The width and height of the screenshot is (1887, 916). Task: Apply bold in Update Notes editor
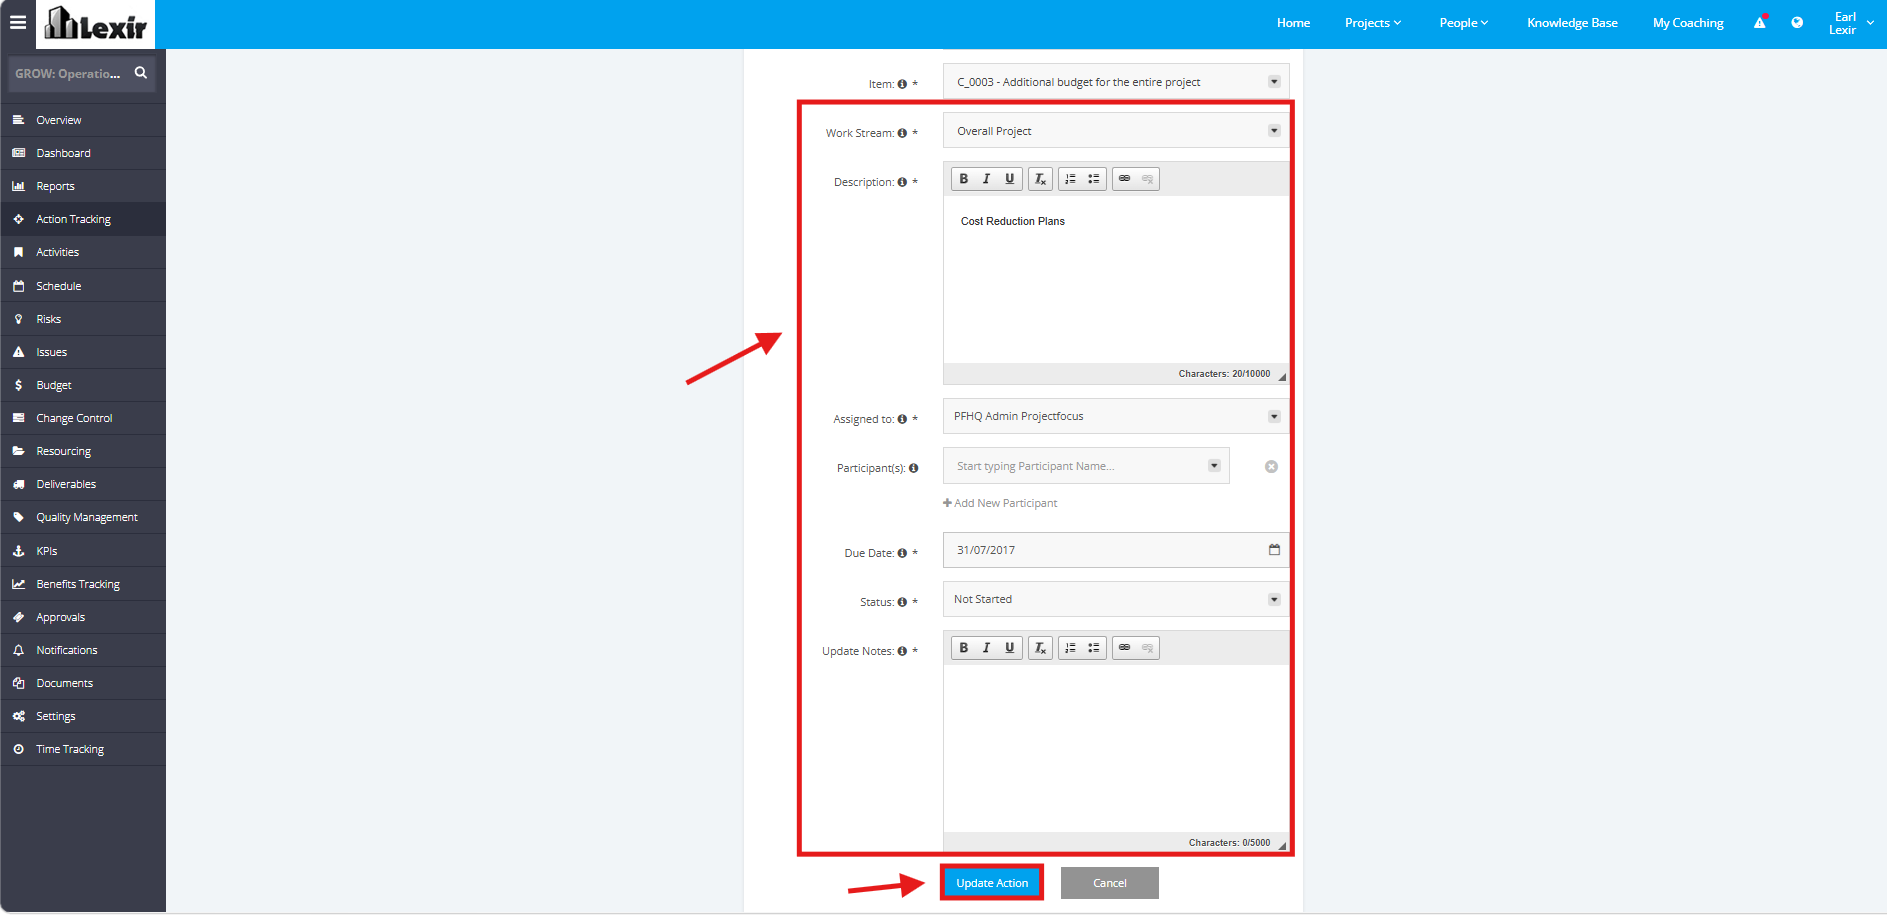tap(964, 648)
